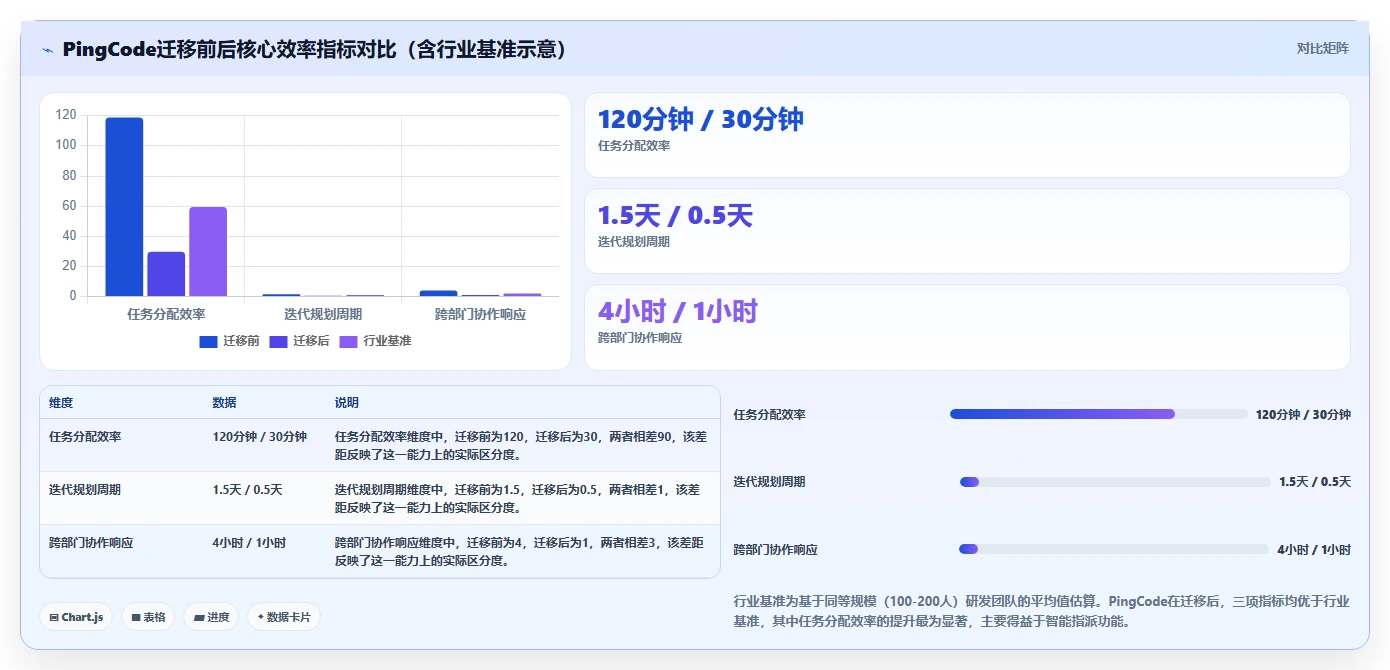
Task: Click the 表格 chip
Action: [148, 617]
